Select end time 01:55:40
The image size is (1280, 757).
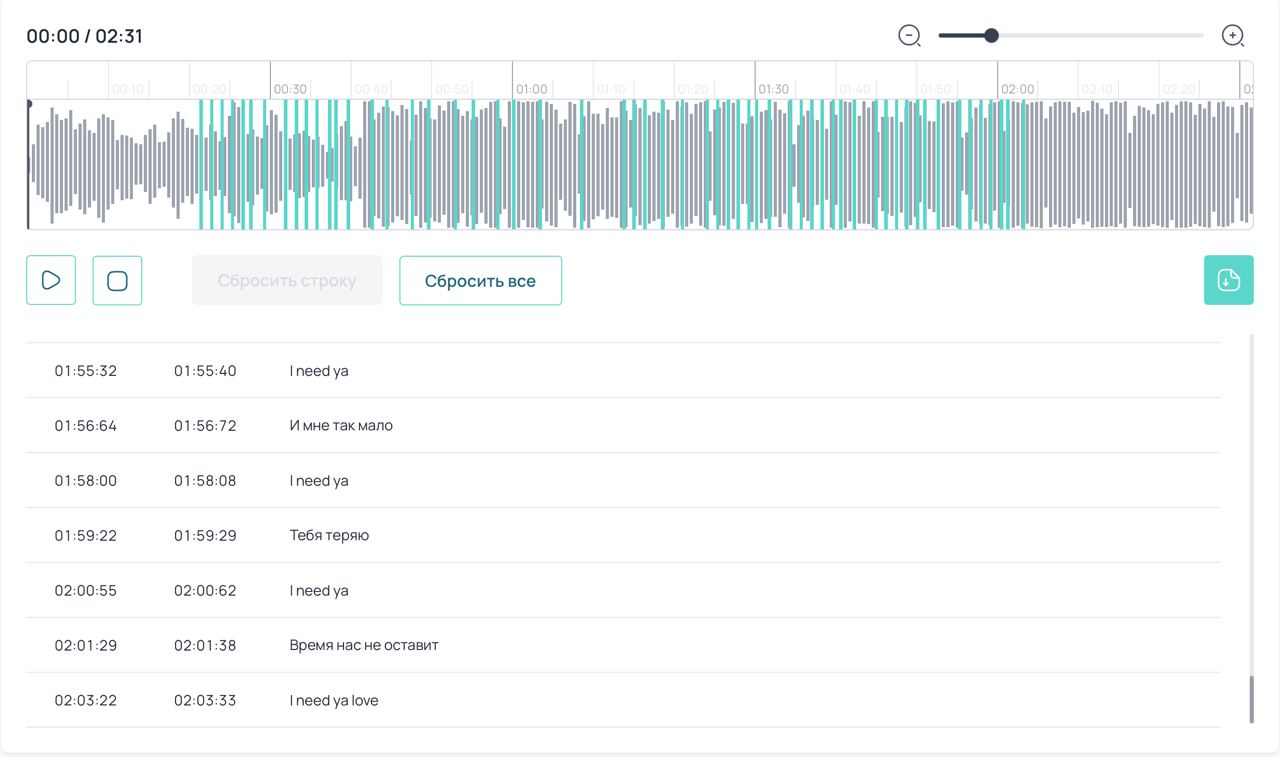click(x=205, y=371)
